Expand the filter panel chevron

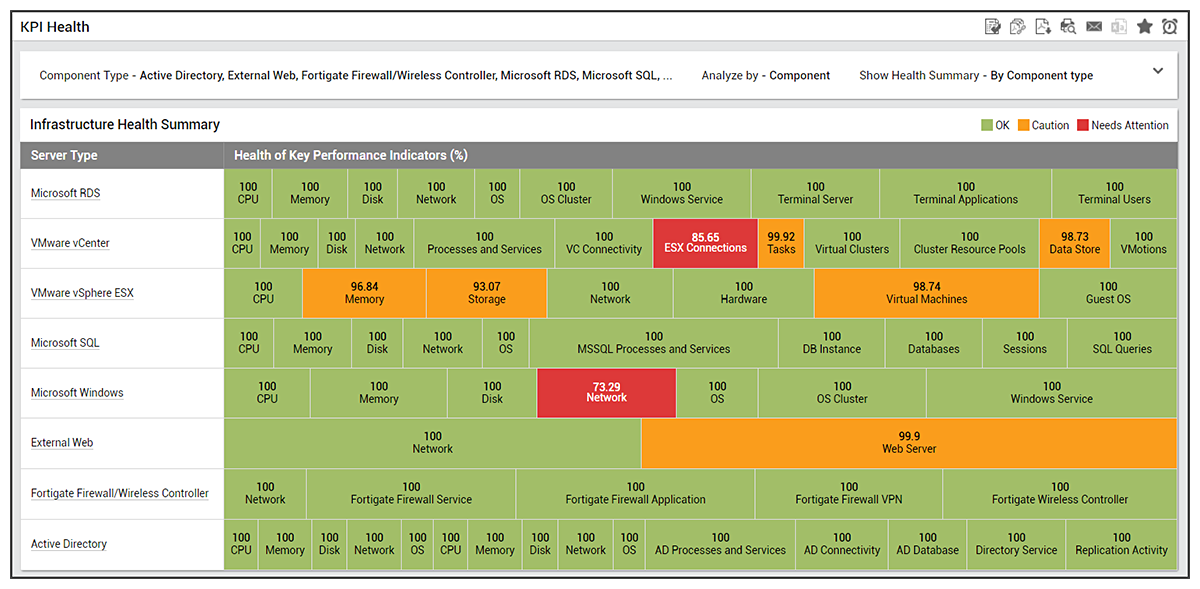point(1158,71)
